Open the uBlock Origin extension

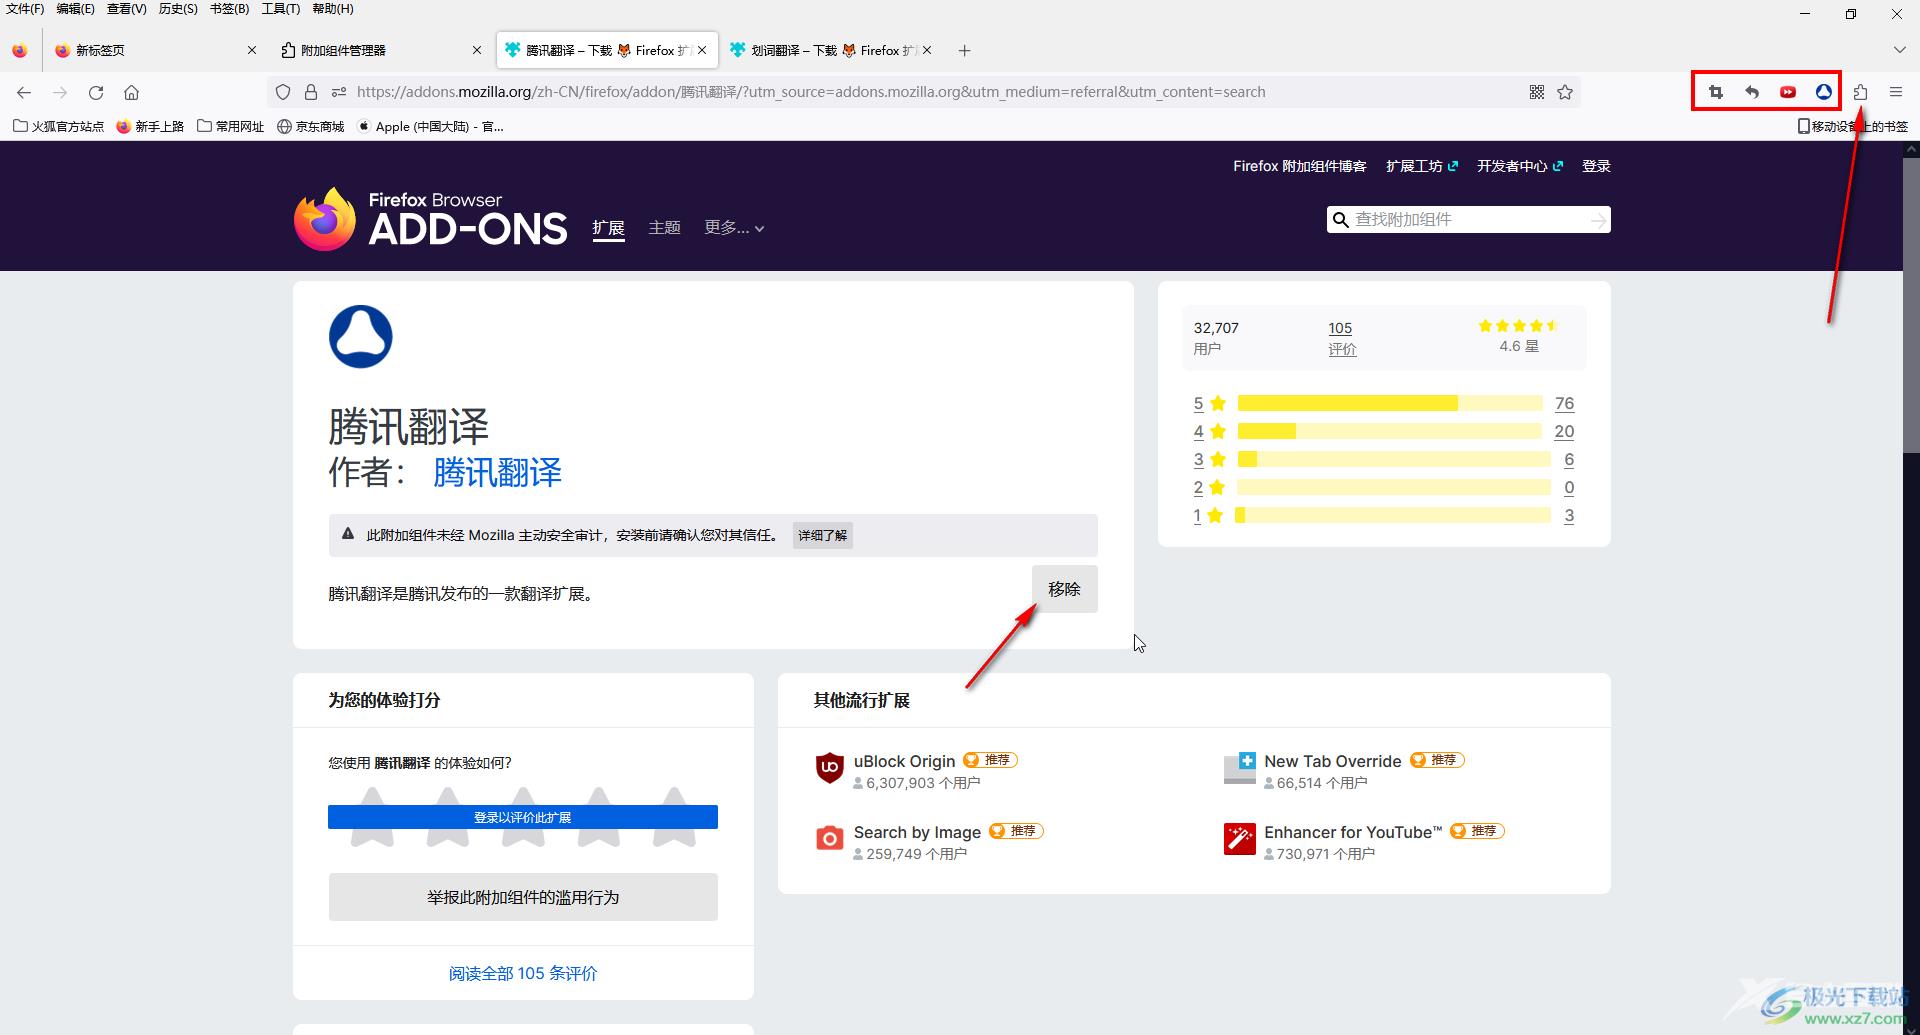(904, 761)
